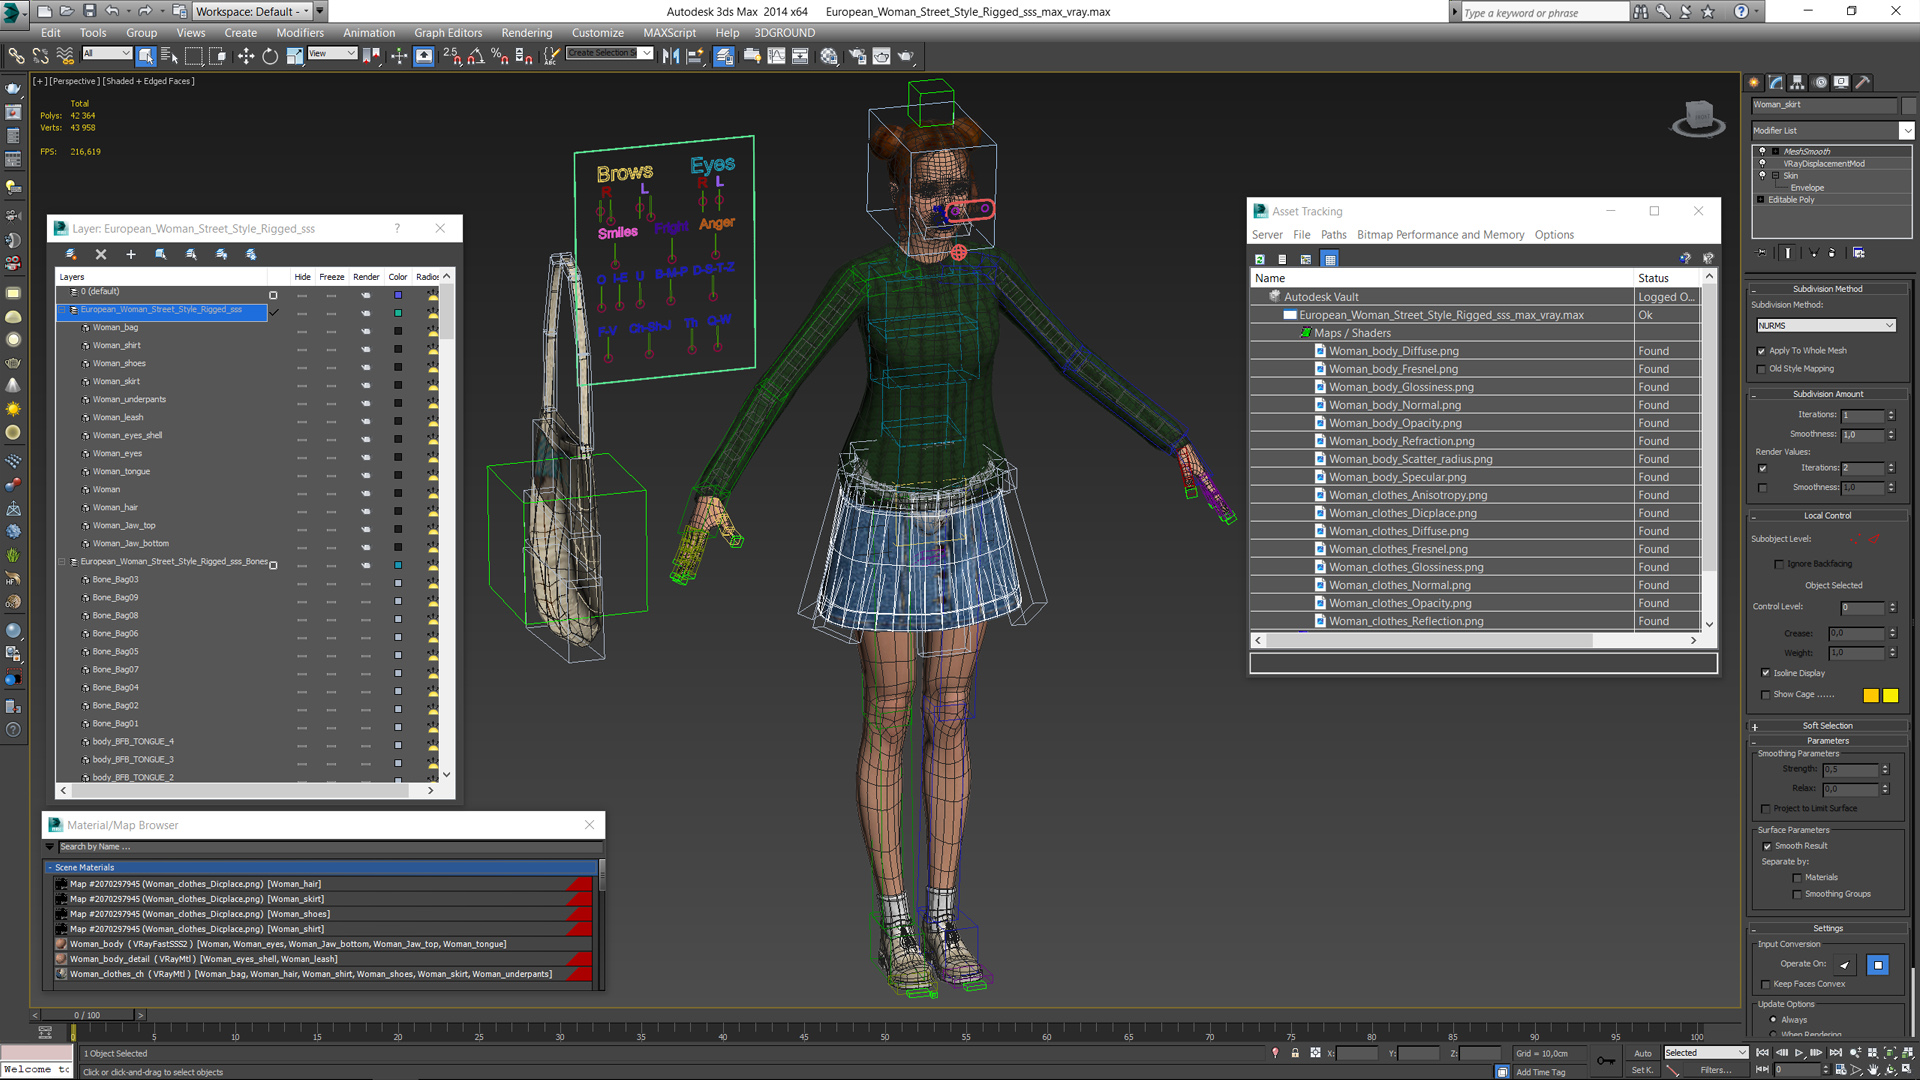Expand the Soft Selection rollout

pyautogui.click(x=1827, y=726)
